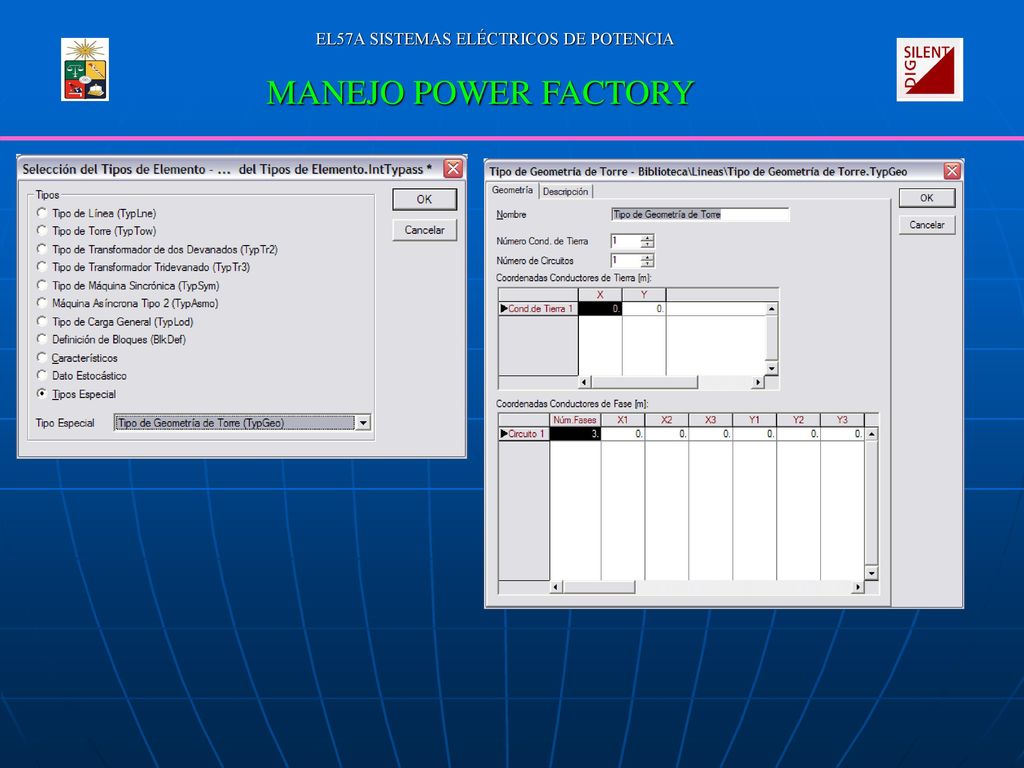The width and height of the screenshot is (1024, 768).
Task: Increase Número Cond. de Tierra value
Action: [647, 238]
